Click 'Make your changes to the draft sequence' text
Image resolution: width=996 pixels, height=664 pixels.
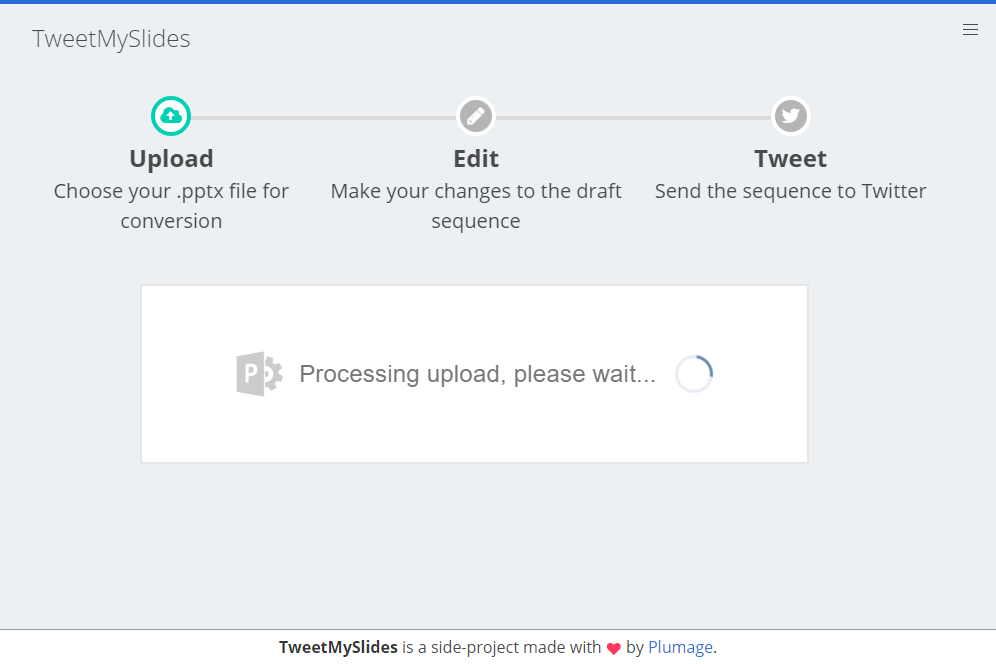tap(476, 206)
